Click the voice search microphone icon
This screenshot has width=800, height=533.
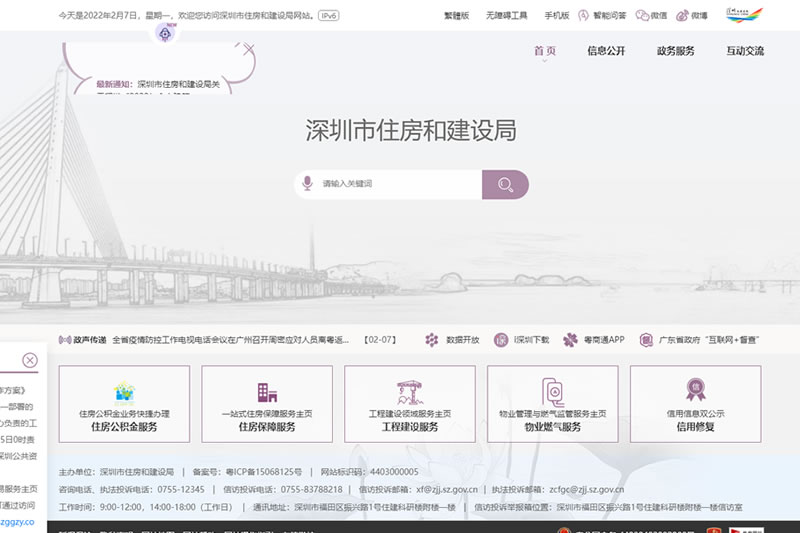(309, 184)
